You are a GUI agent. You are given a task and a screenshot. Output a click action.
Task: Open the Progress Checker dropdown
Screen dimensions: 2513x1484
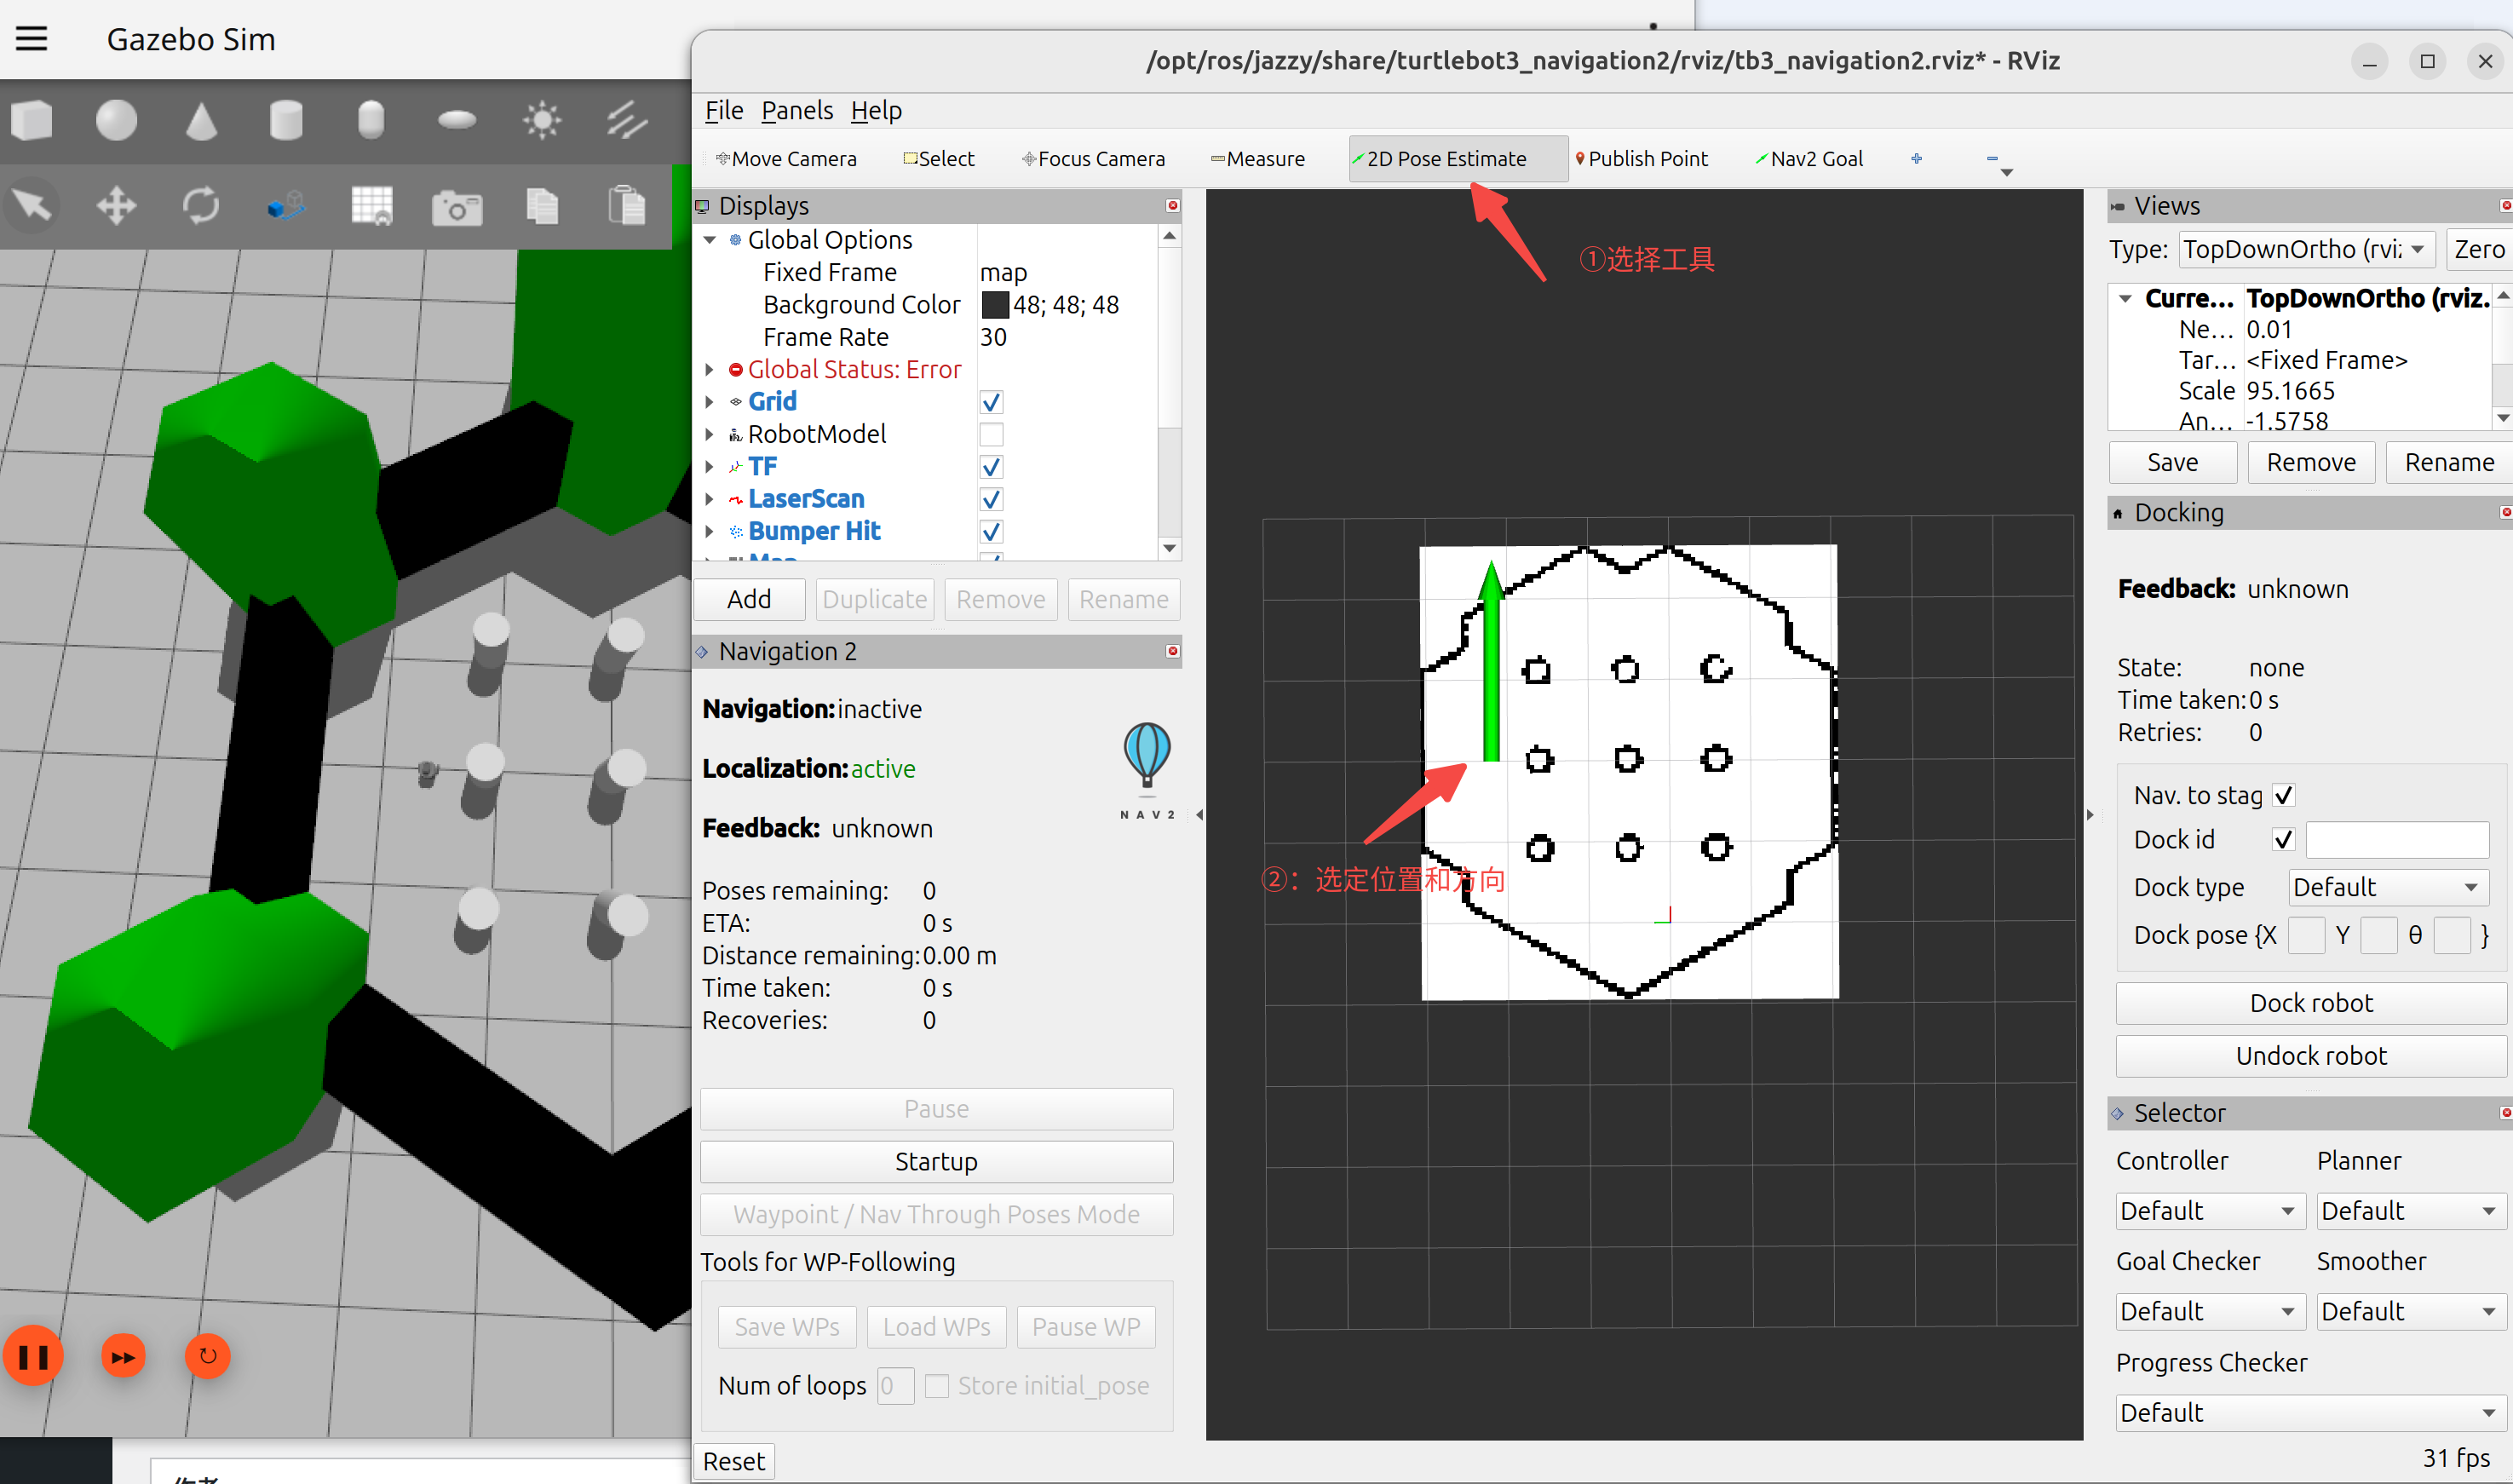coord(2310,1412)
